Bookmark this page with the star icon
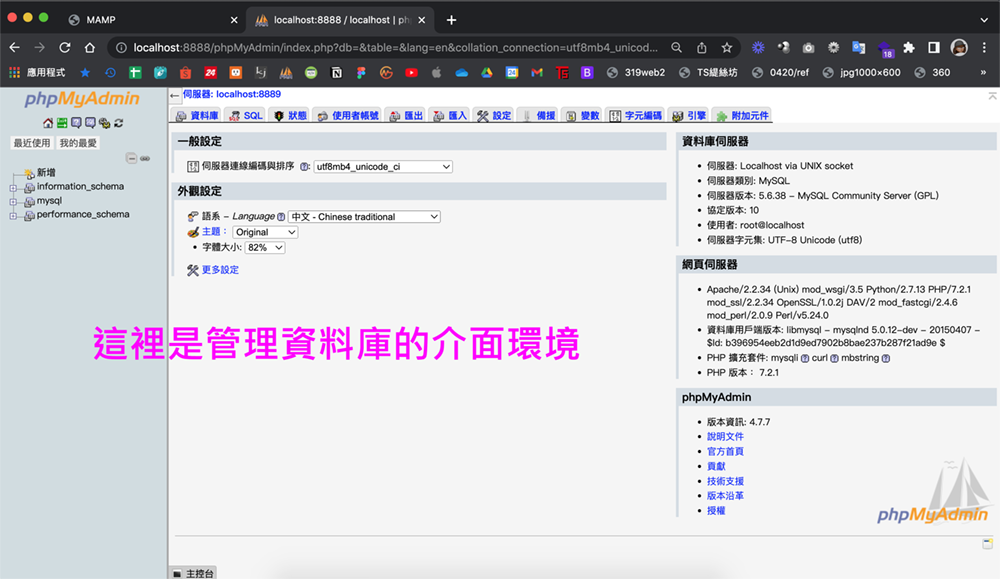The height and width of the screenshot is (579, 1000). point(727,47)
